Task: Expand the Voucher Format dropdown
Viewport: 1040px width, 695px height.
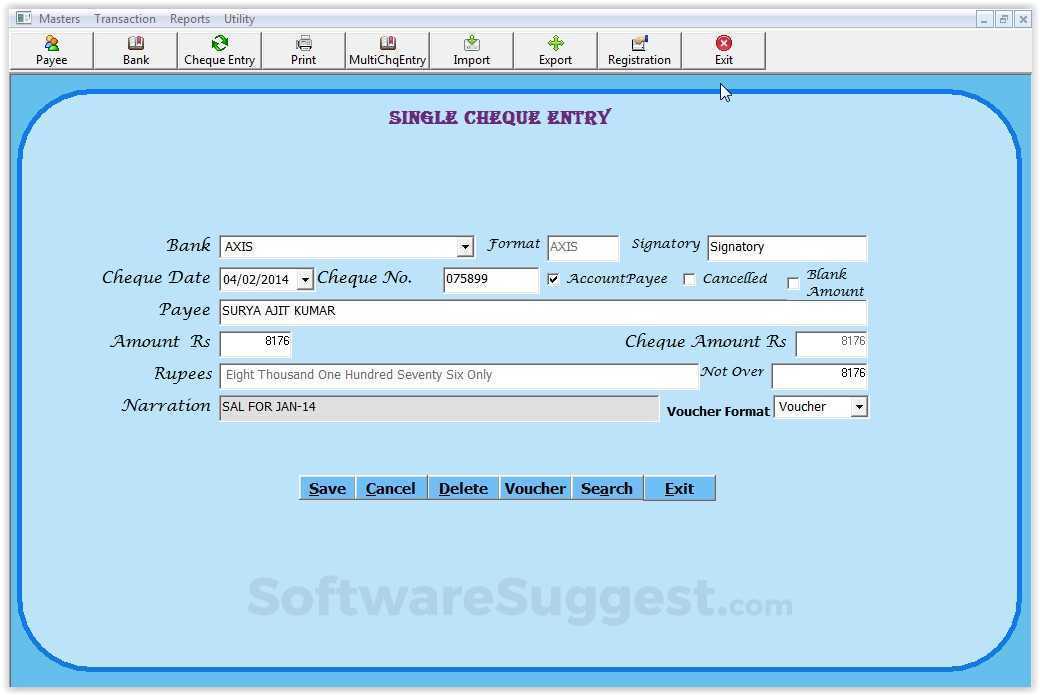Action: [x=859, y=407]
